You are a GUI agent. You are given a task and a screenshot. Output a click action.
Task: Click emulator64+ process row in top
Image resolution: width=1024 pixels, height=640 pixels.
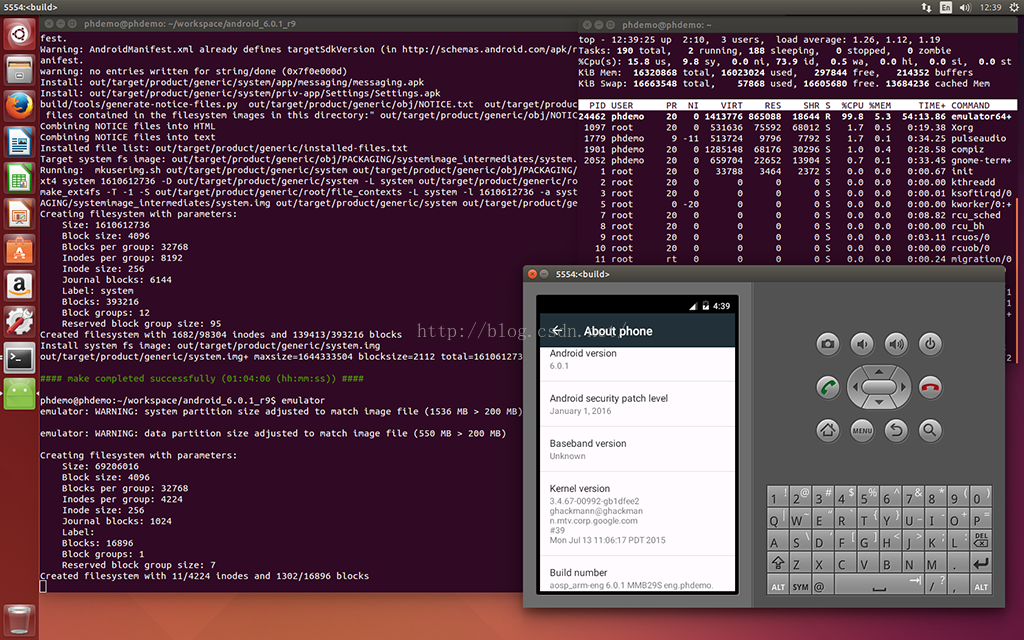[797, 116]
